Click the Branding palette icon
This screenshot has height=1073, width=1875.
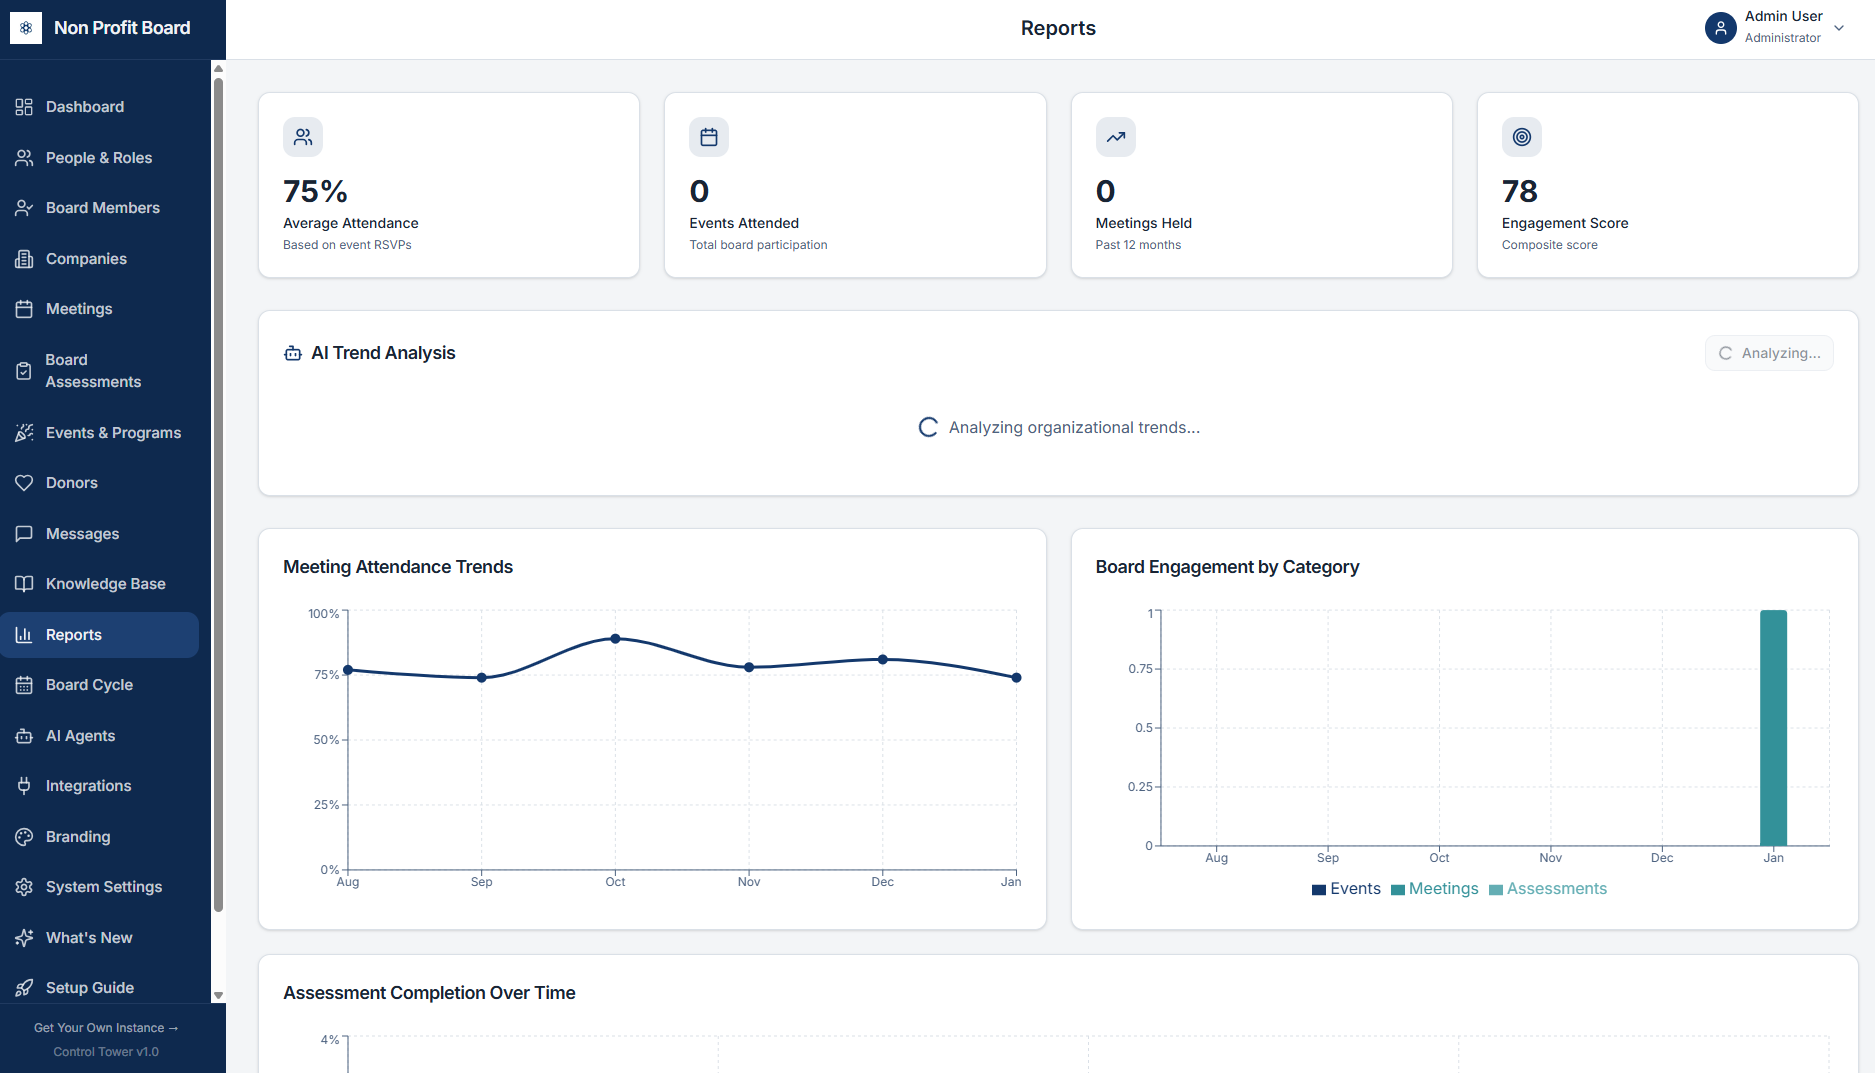(x=24, y=837)
